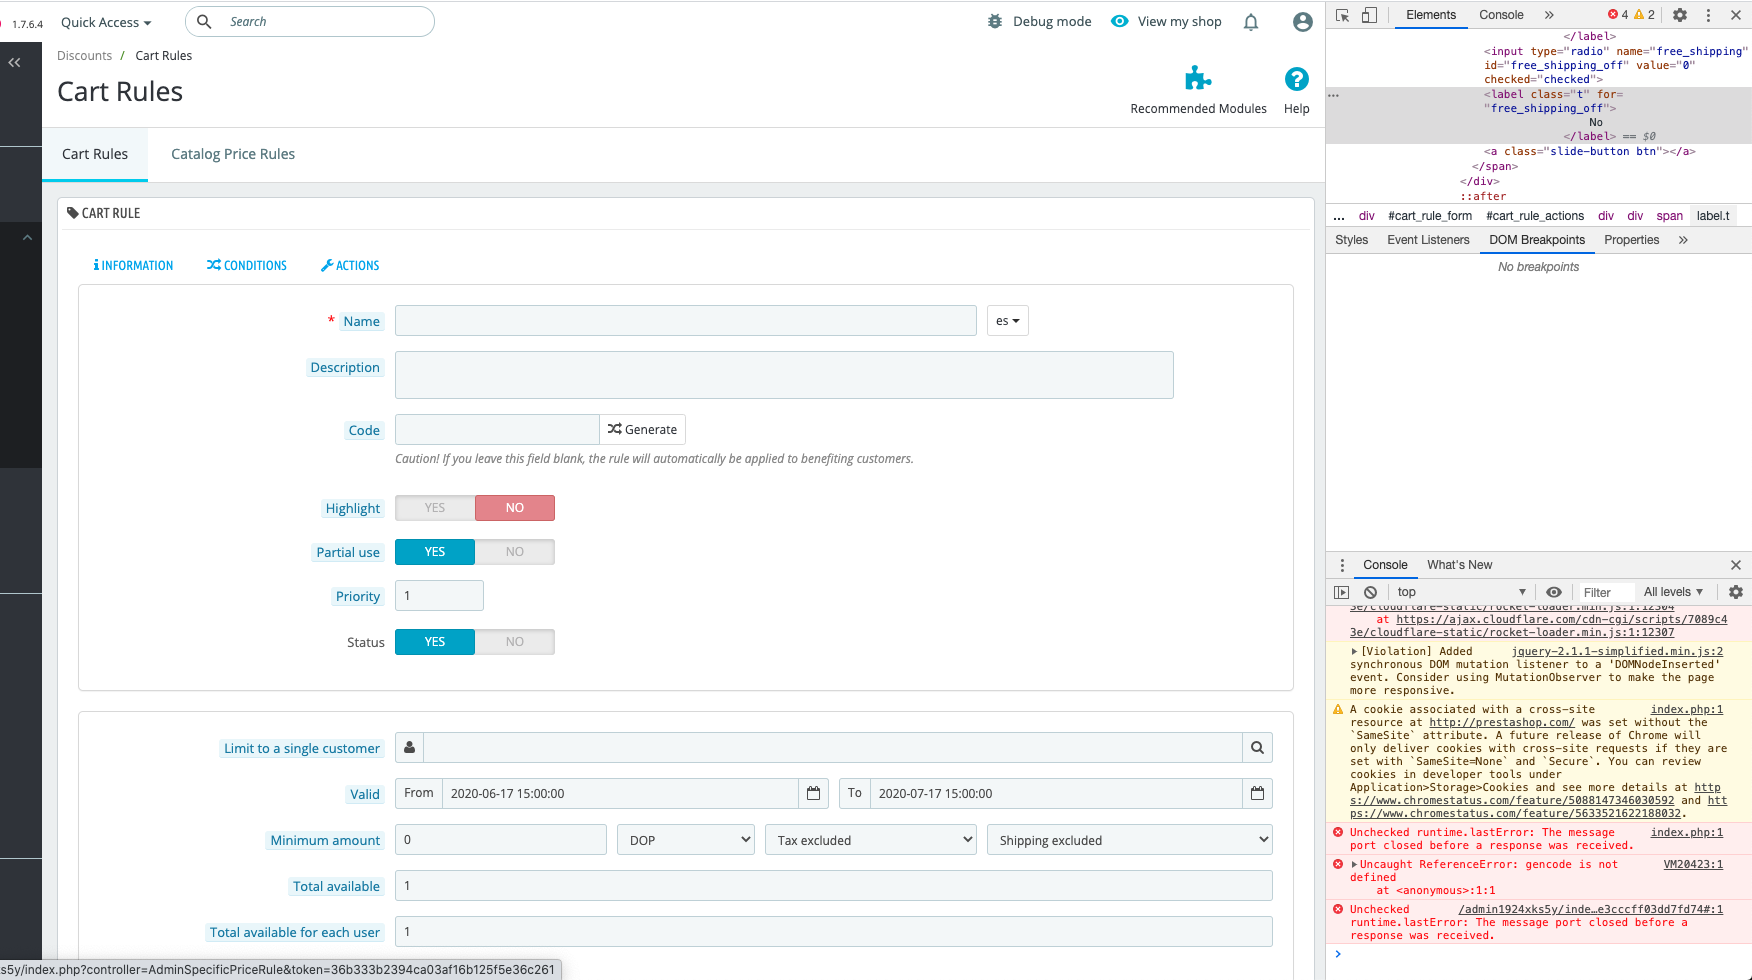Switch to the Cart Rules tab
Viewport: 1752px width, 980px height.
pos(95,154)
